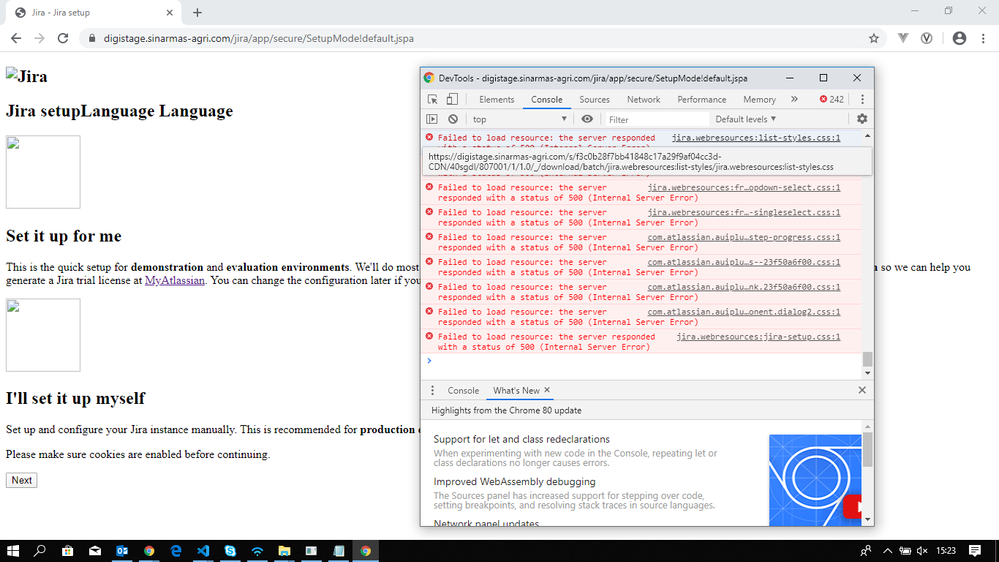Open the auiplu…onent.dialog2.css:1 source link

click(744, 312)
